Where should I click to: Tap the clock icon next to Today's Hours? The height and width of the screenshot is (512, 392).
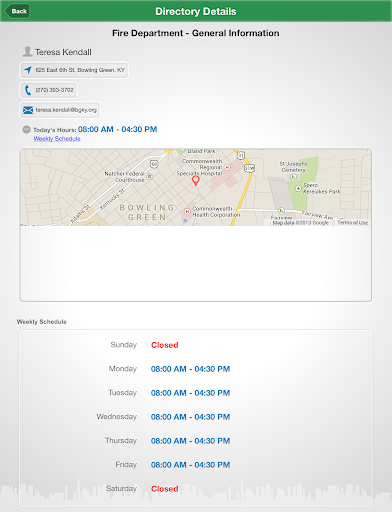(x=26, y=129)
